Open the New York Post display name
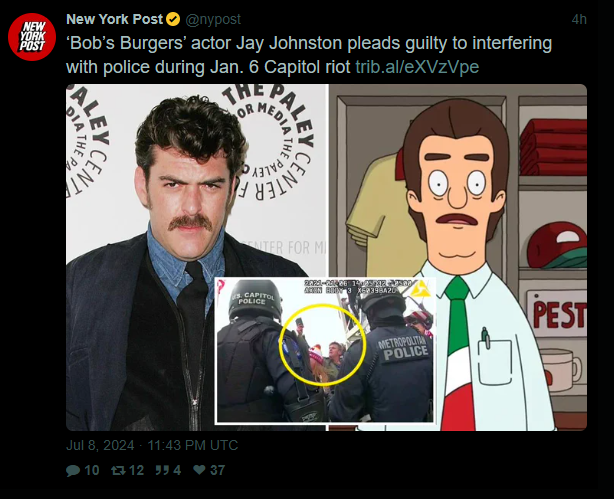This screenshot has width=614, height=499. click(x=114, y=19)
